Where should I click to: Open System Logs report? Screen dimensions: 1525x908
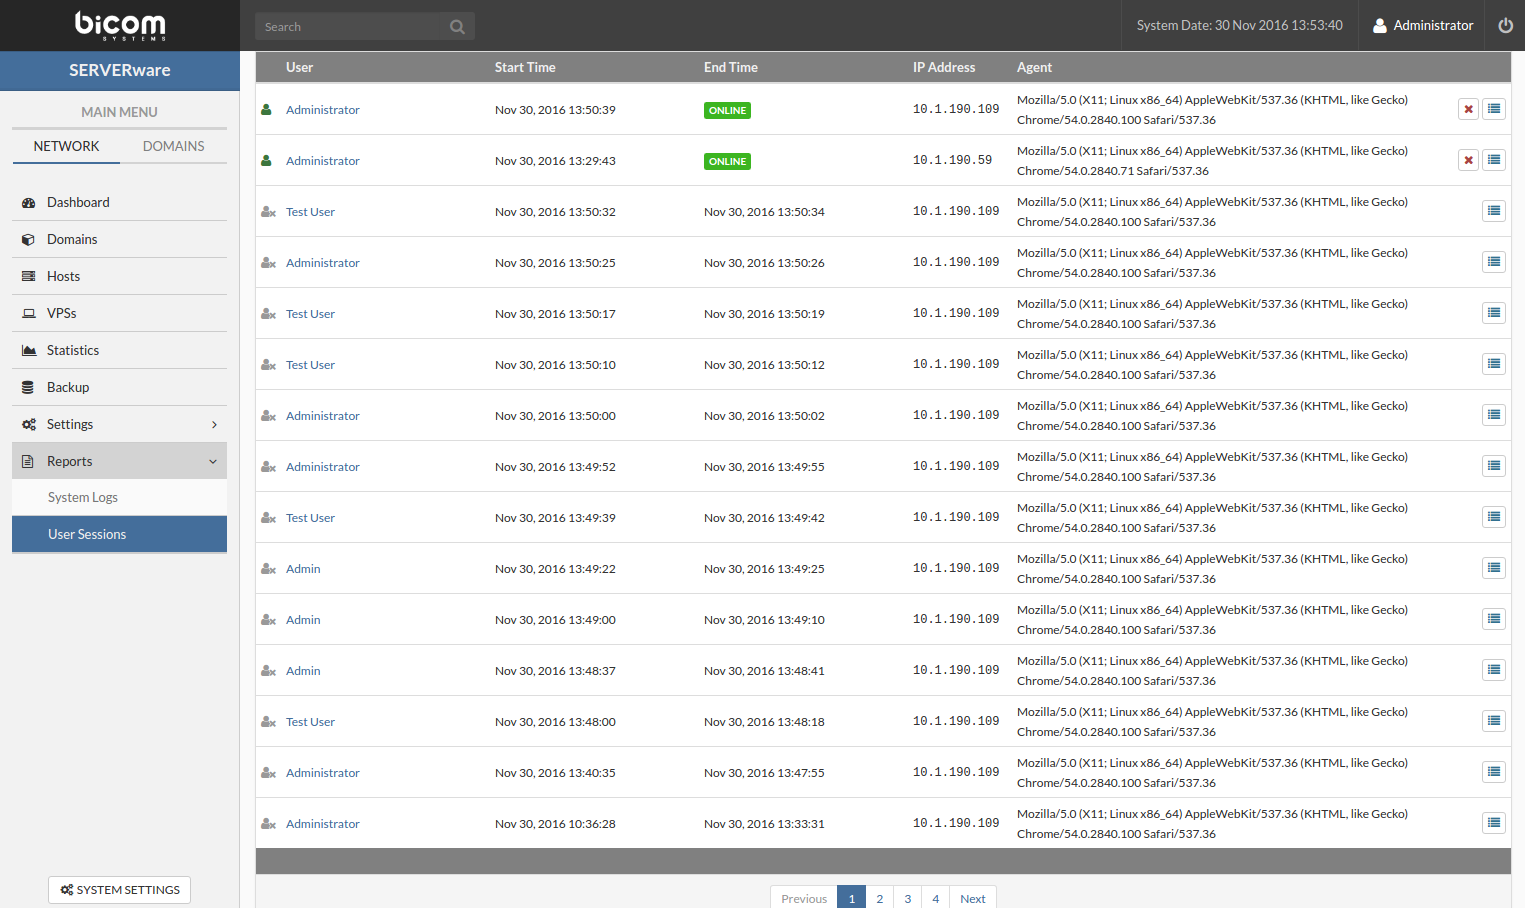click(x=83, y=498)
